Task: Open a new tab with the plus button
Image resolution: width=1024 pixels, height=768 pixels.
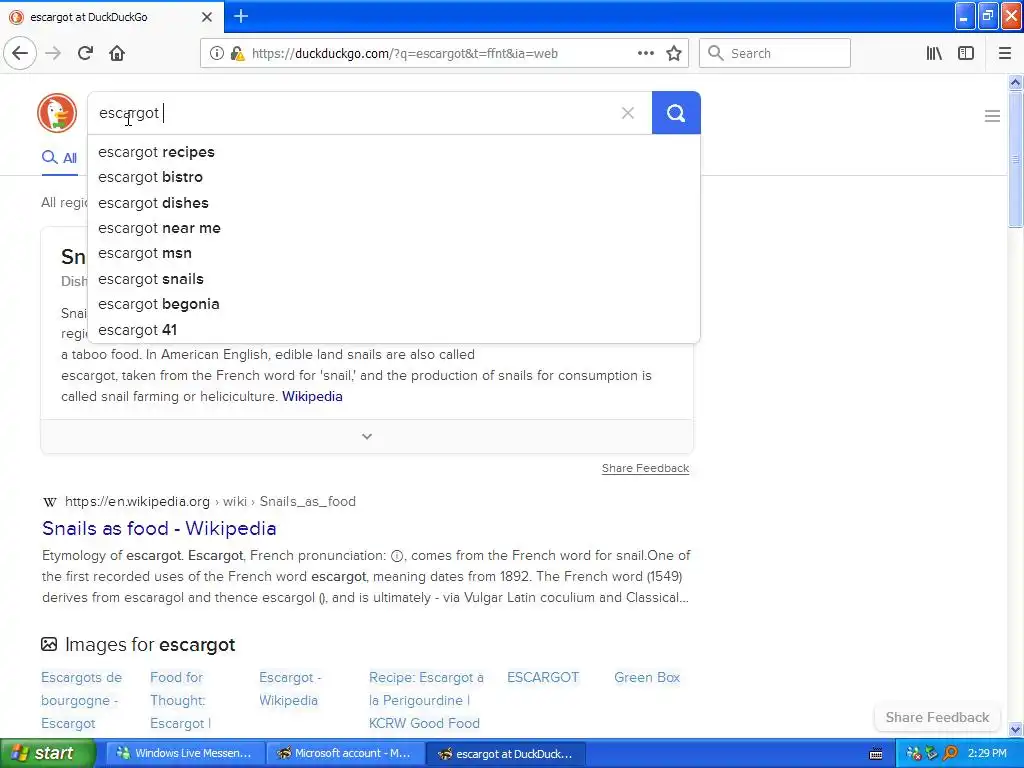Action: coord(241,16)
